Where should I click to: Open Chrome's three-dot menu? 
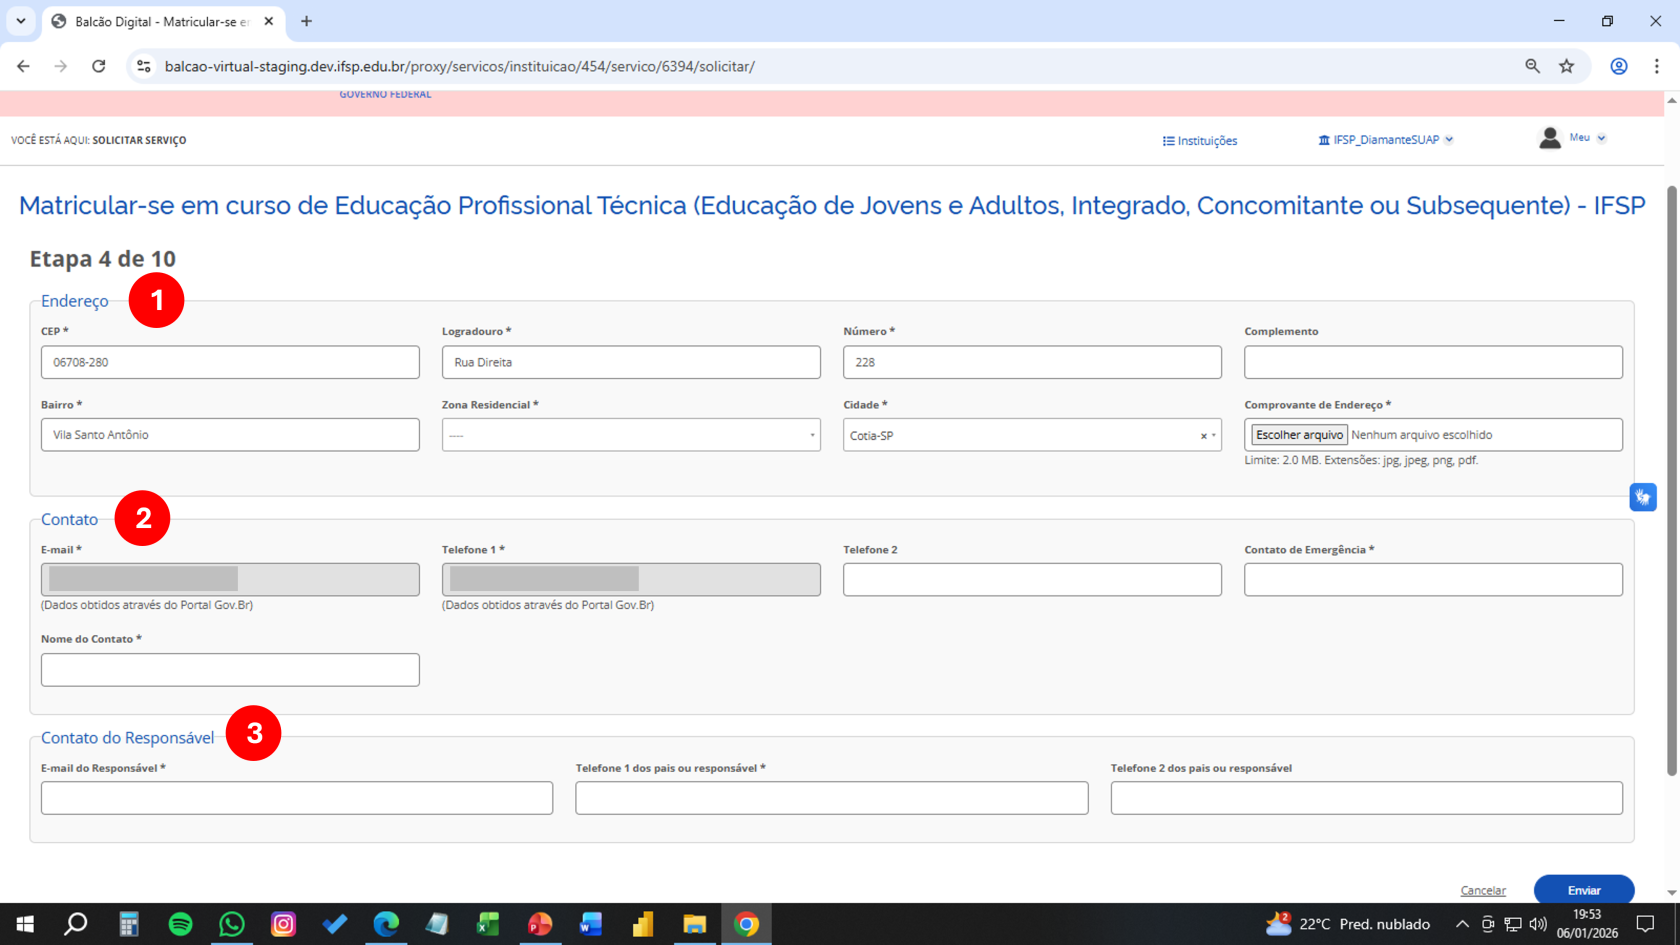[1657, 66]
